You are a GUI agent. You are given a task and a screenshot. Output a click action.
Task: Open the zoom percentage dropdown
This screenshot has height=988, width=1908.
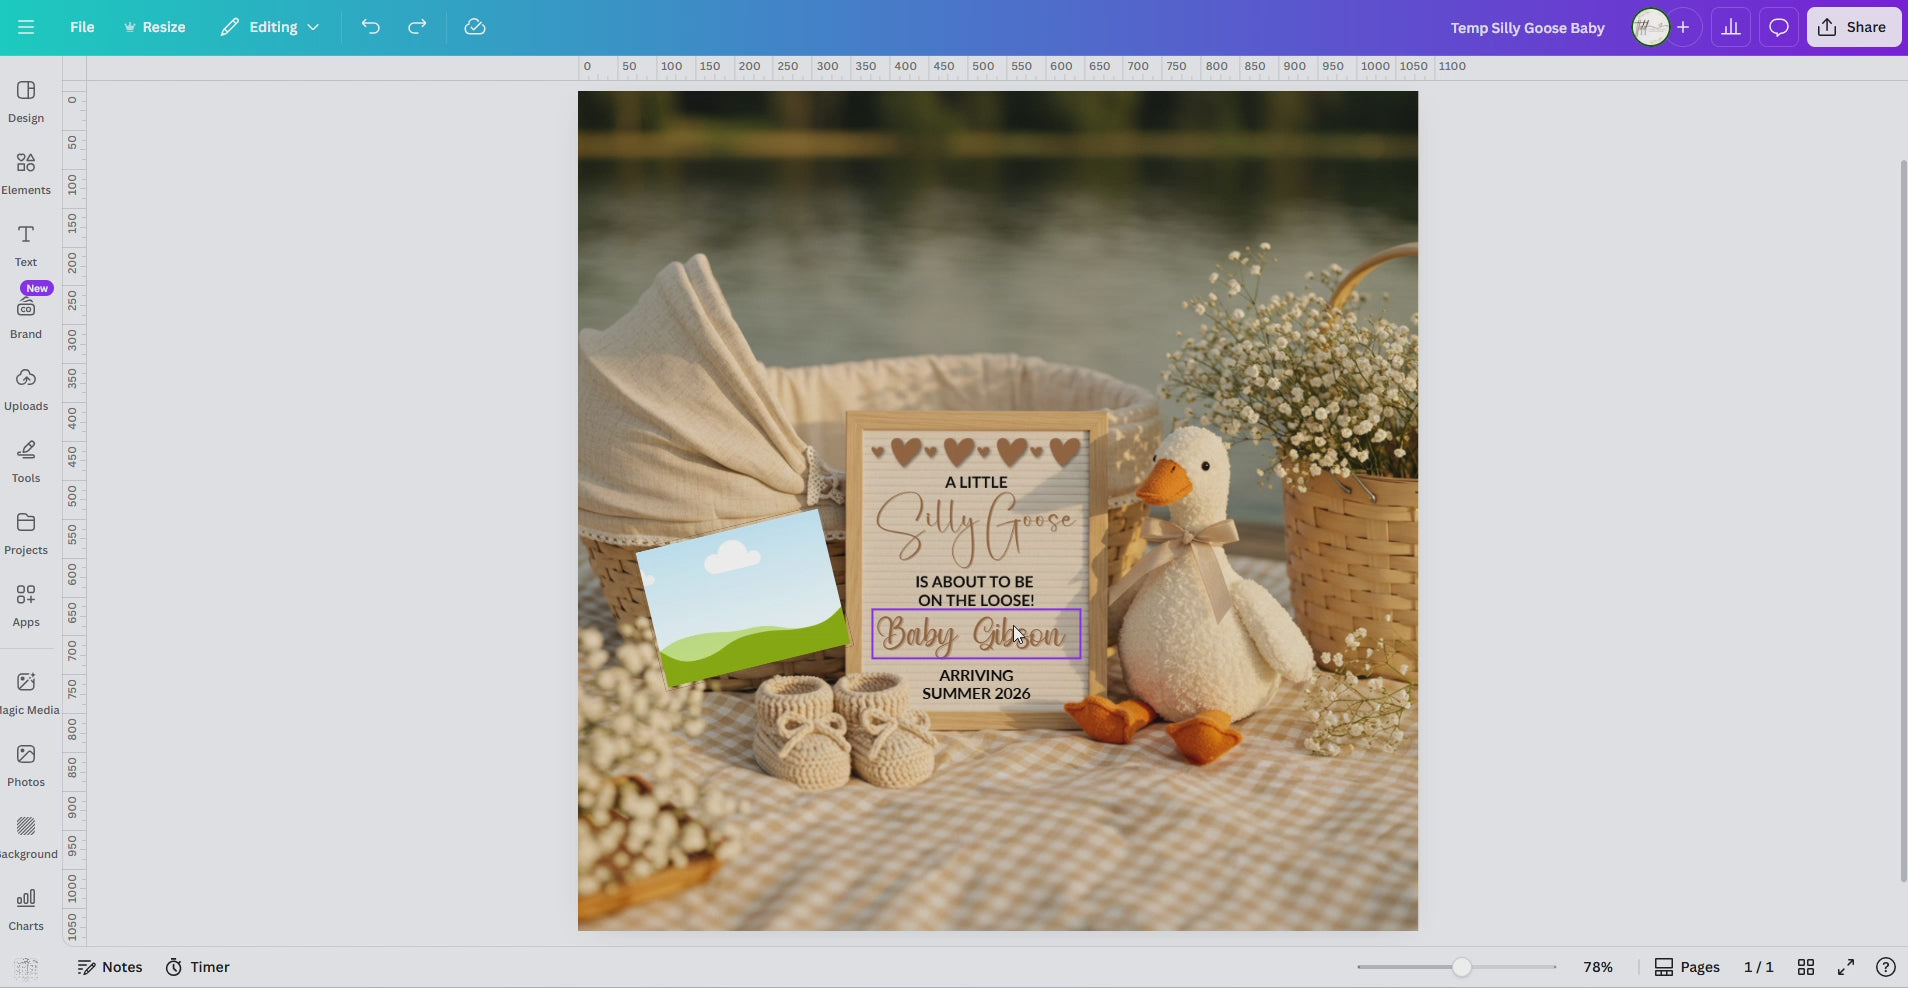pyautogui.click(x=1597, y=967)
